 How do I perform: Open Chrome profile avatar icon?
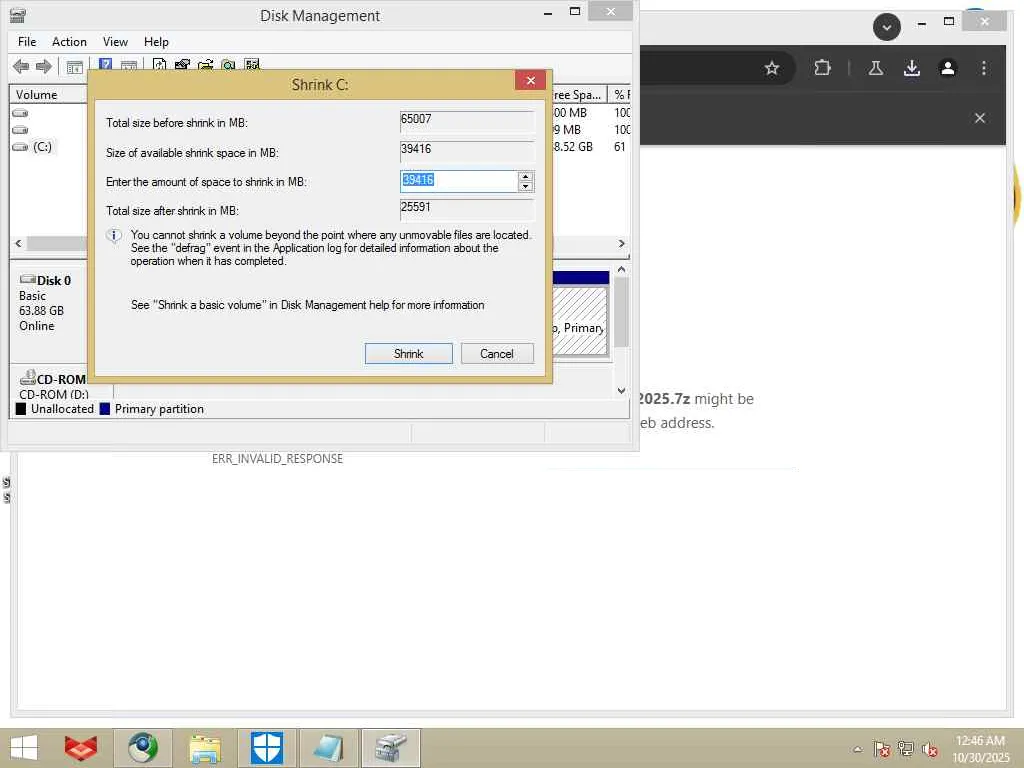click(x=948, y=68)
